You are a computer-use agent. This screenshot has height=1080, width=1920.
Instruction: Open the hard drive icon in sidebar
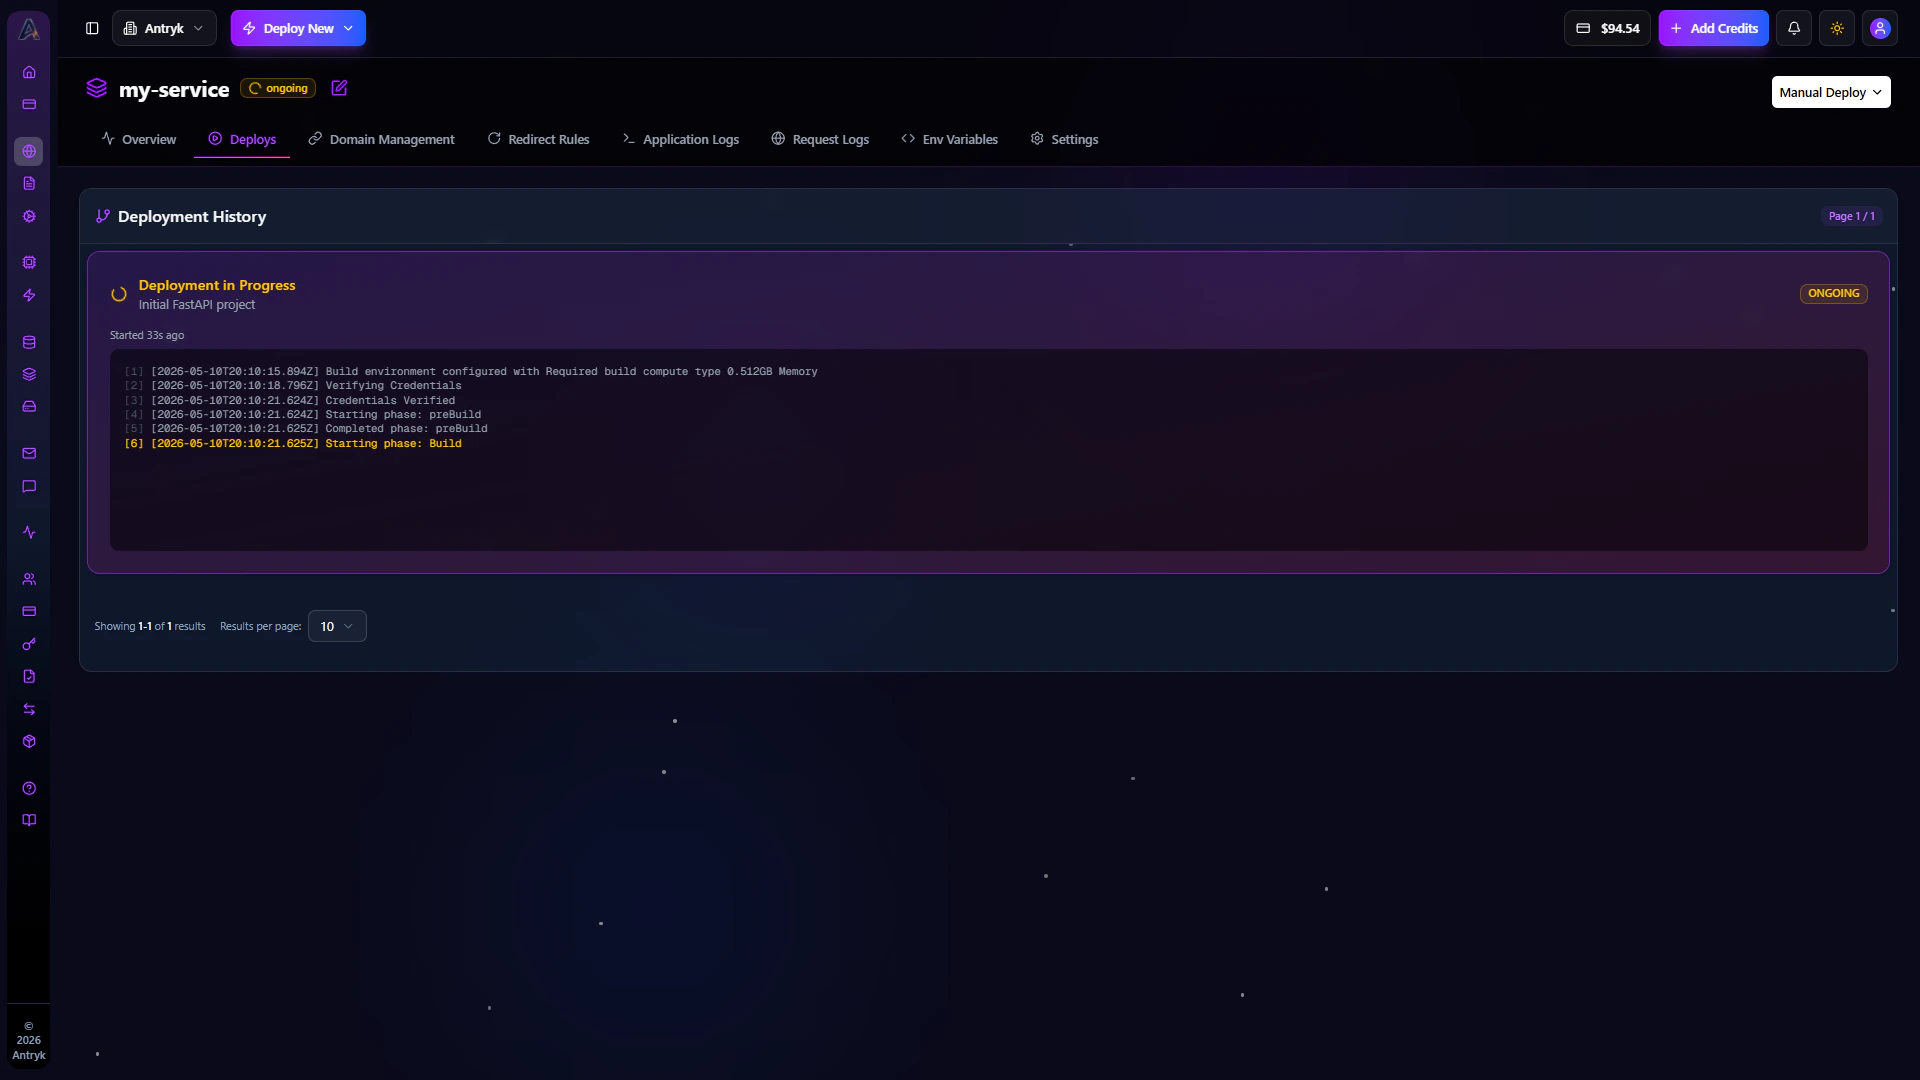point(29,406)
